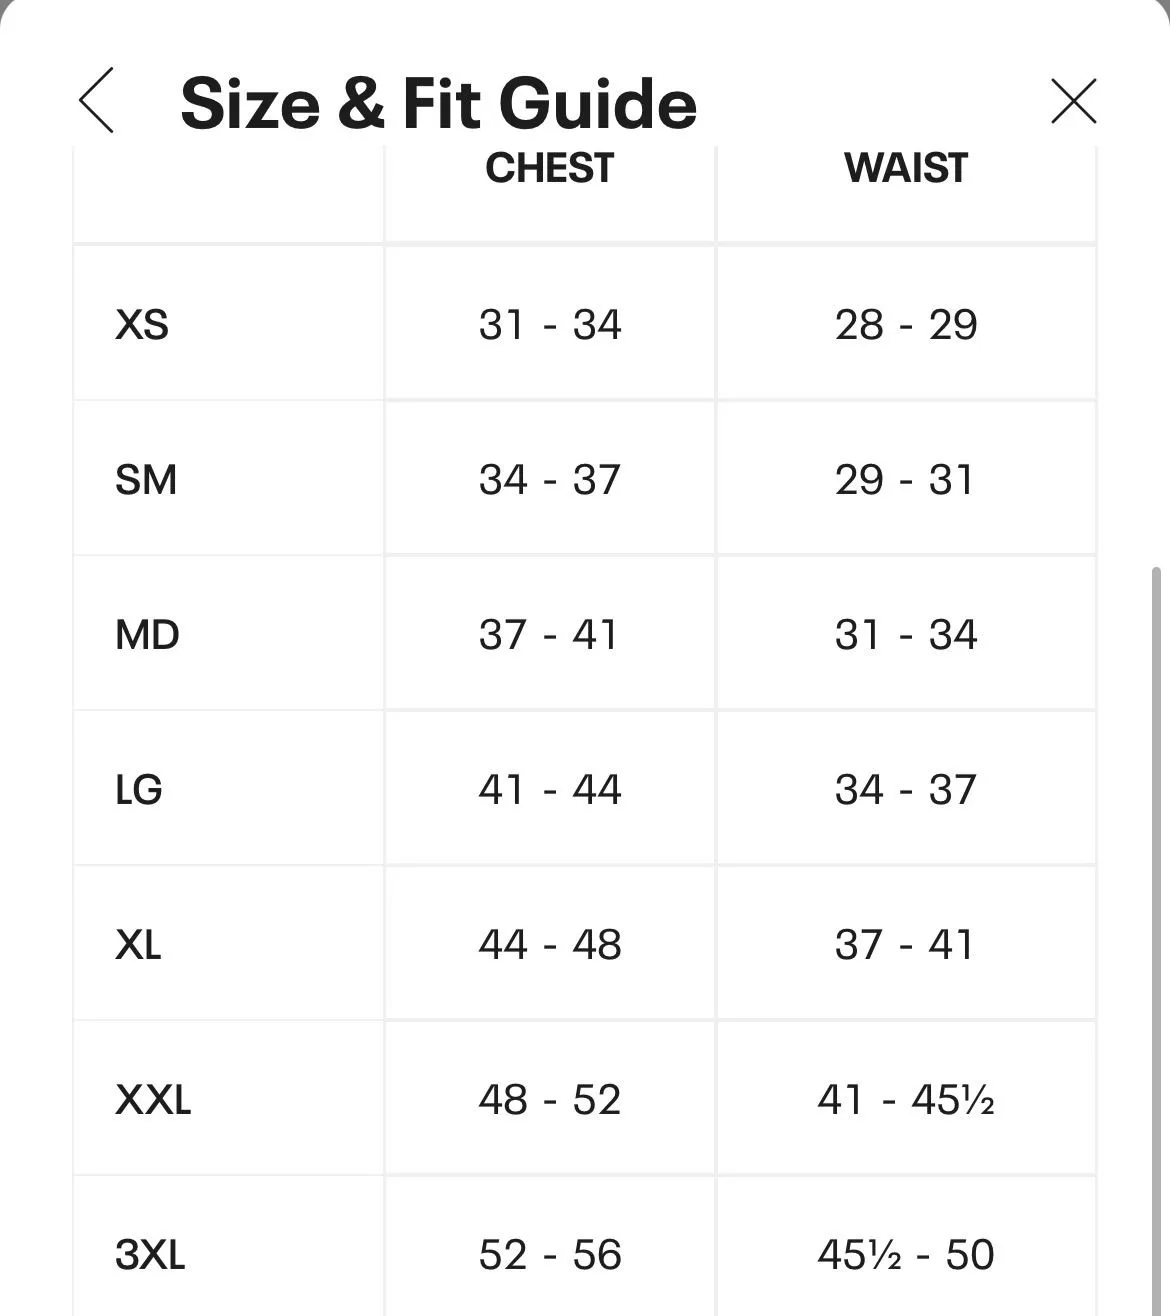Select the SM waist value 29 - 31

pyautogui.click(x=905, y=480)
